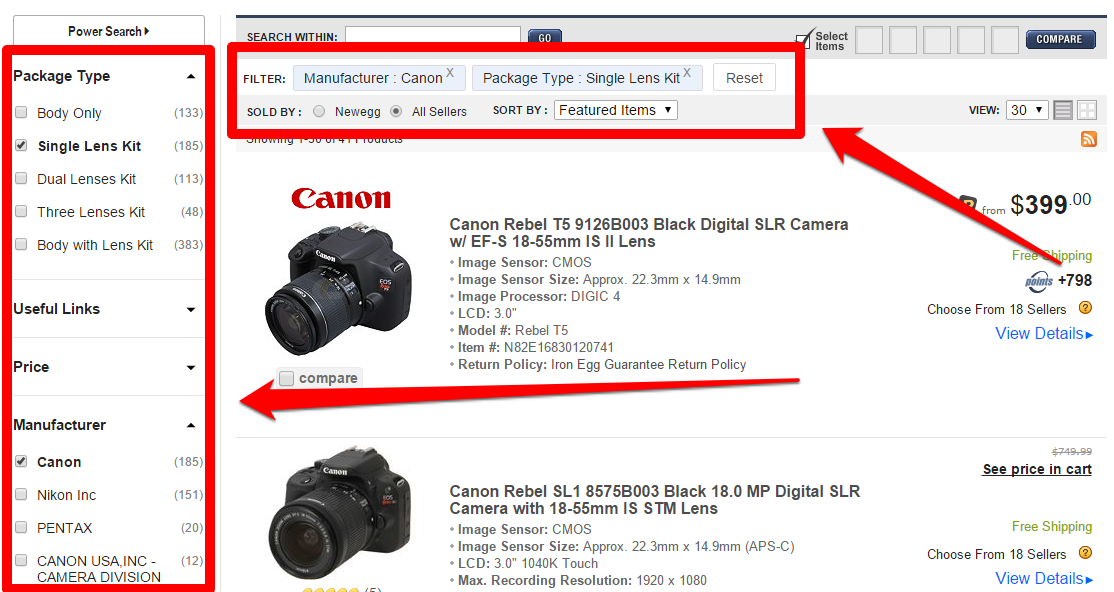Uncheck Single Lens Kit checkbox
This screenshot has width=1114, height=592.
pos(21,145)
